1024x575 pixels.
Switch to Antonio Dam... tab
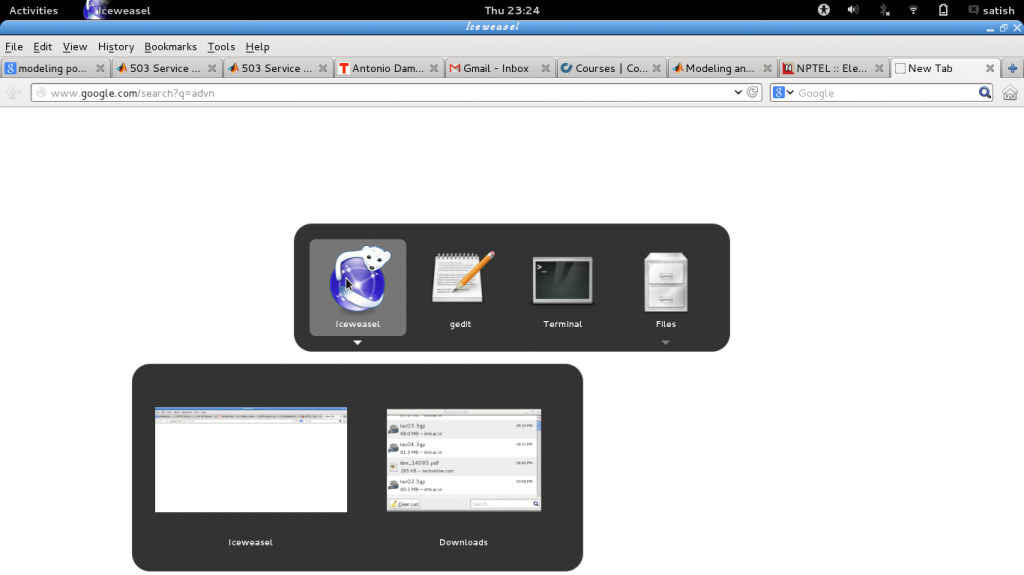[388, 68]
